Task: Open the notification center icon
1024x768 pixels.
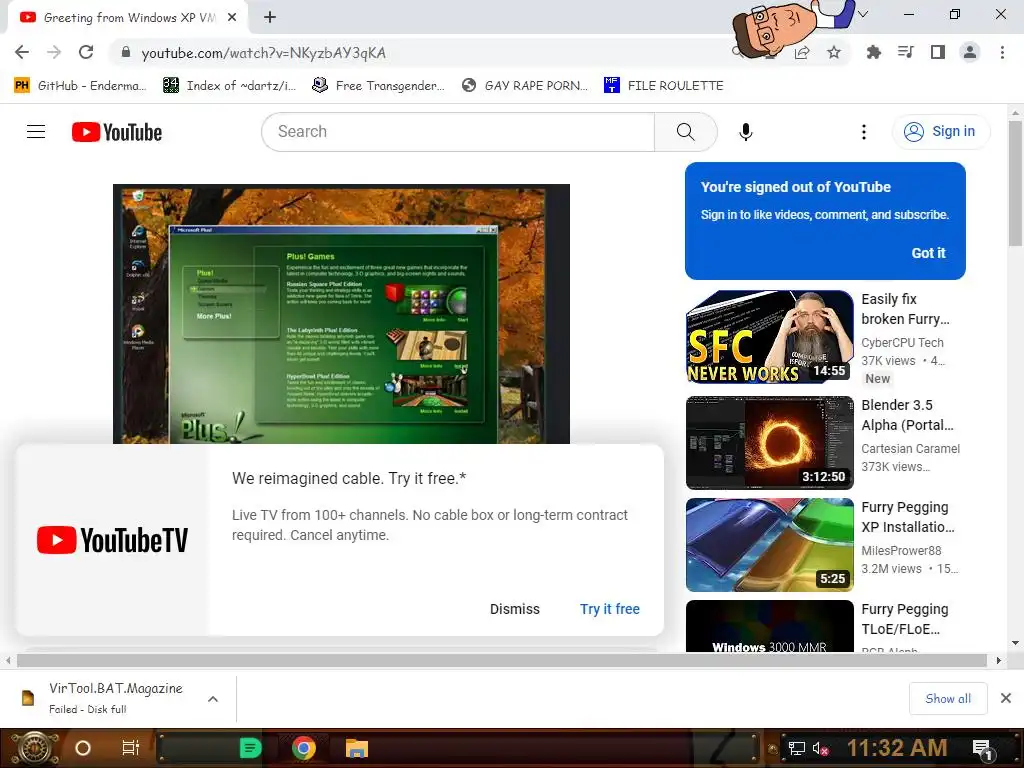Action: [983, 749]
